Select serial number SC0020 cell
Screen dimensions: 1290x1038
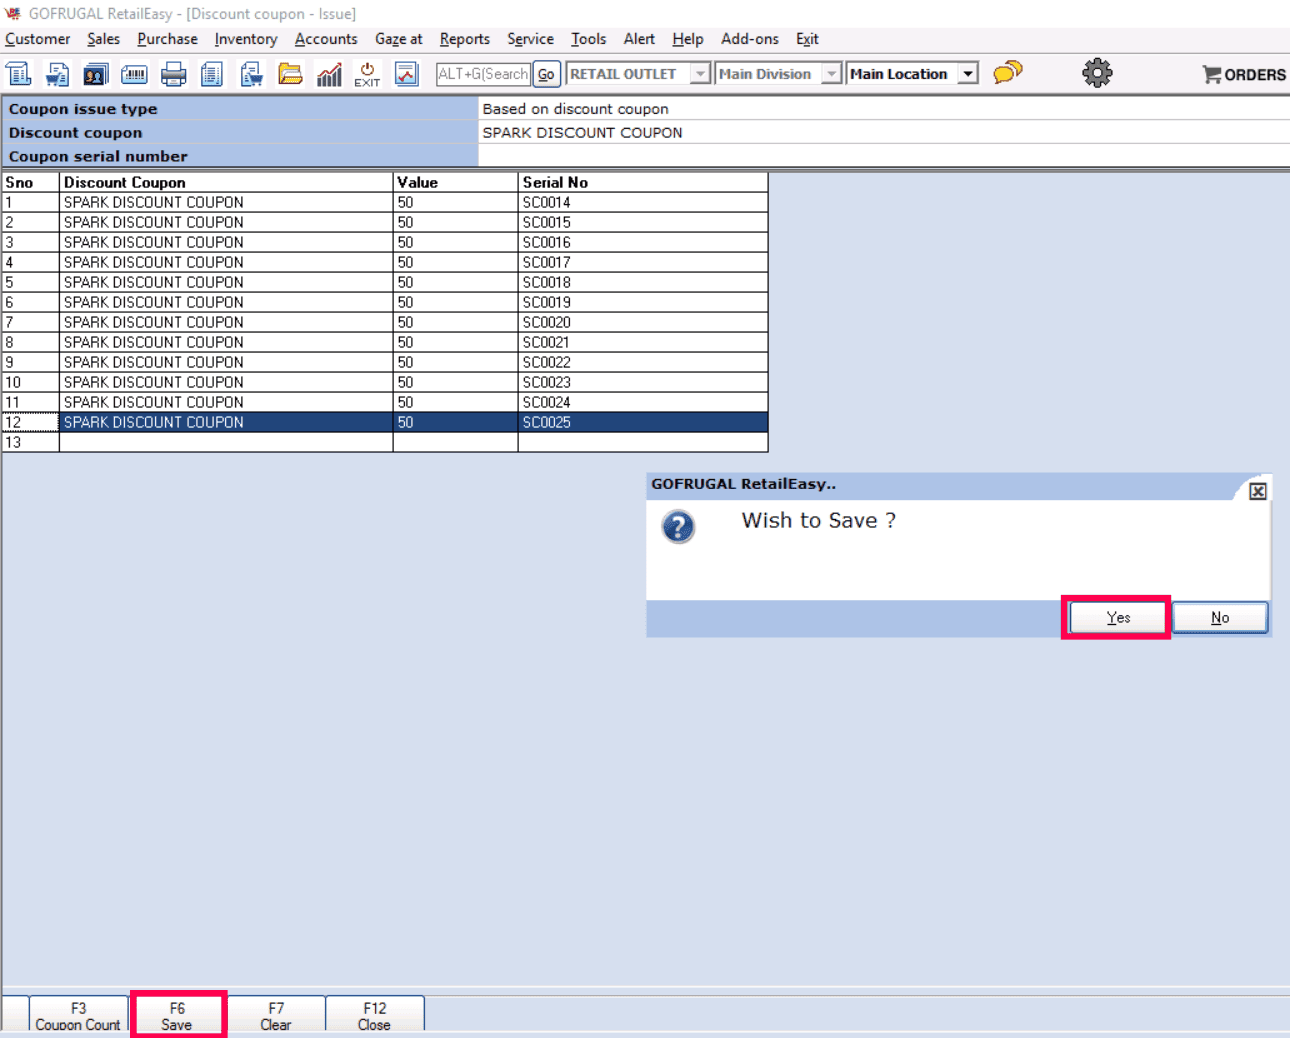[x=643, y=322]
